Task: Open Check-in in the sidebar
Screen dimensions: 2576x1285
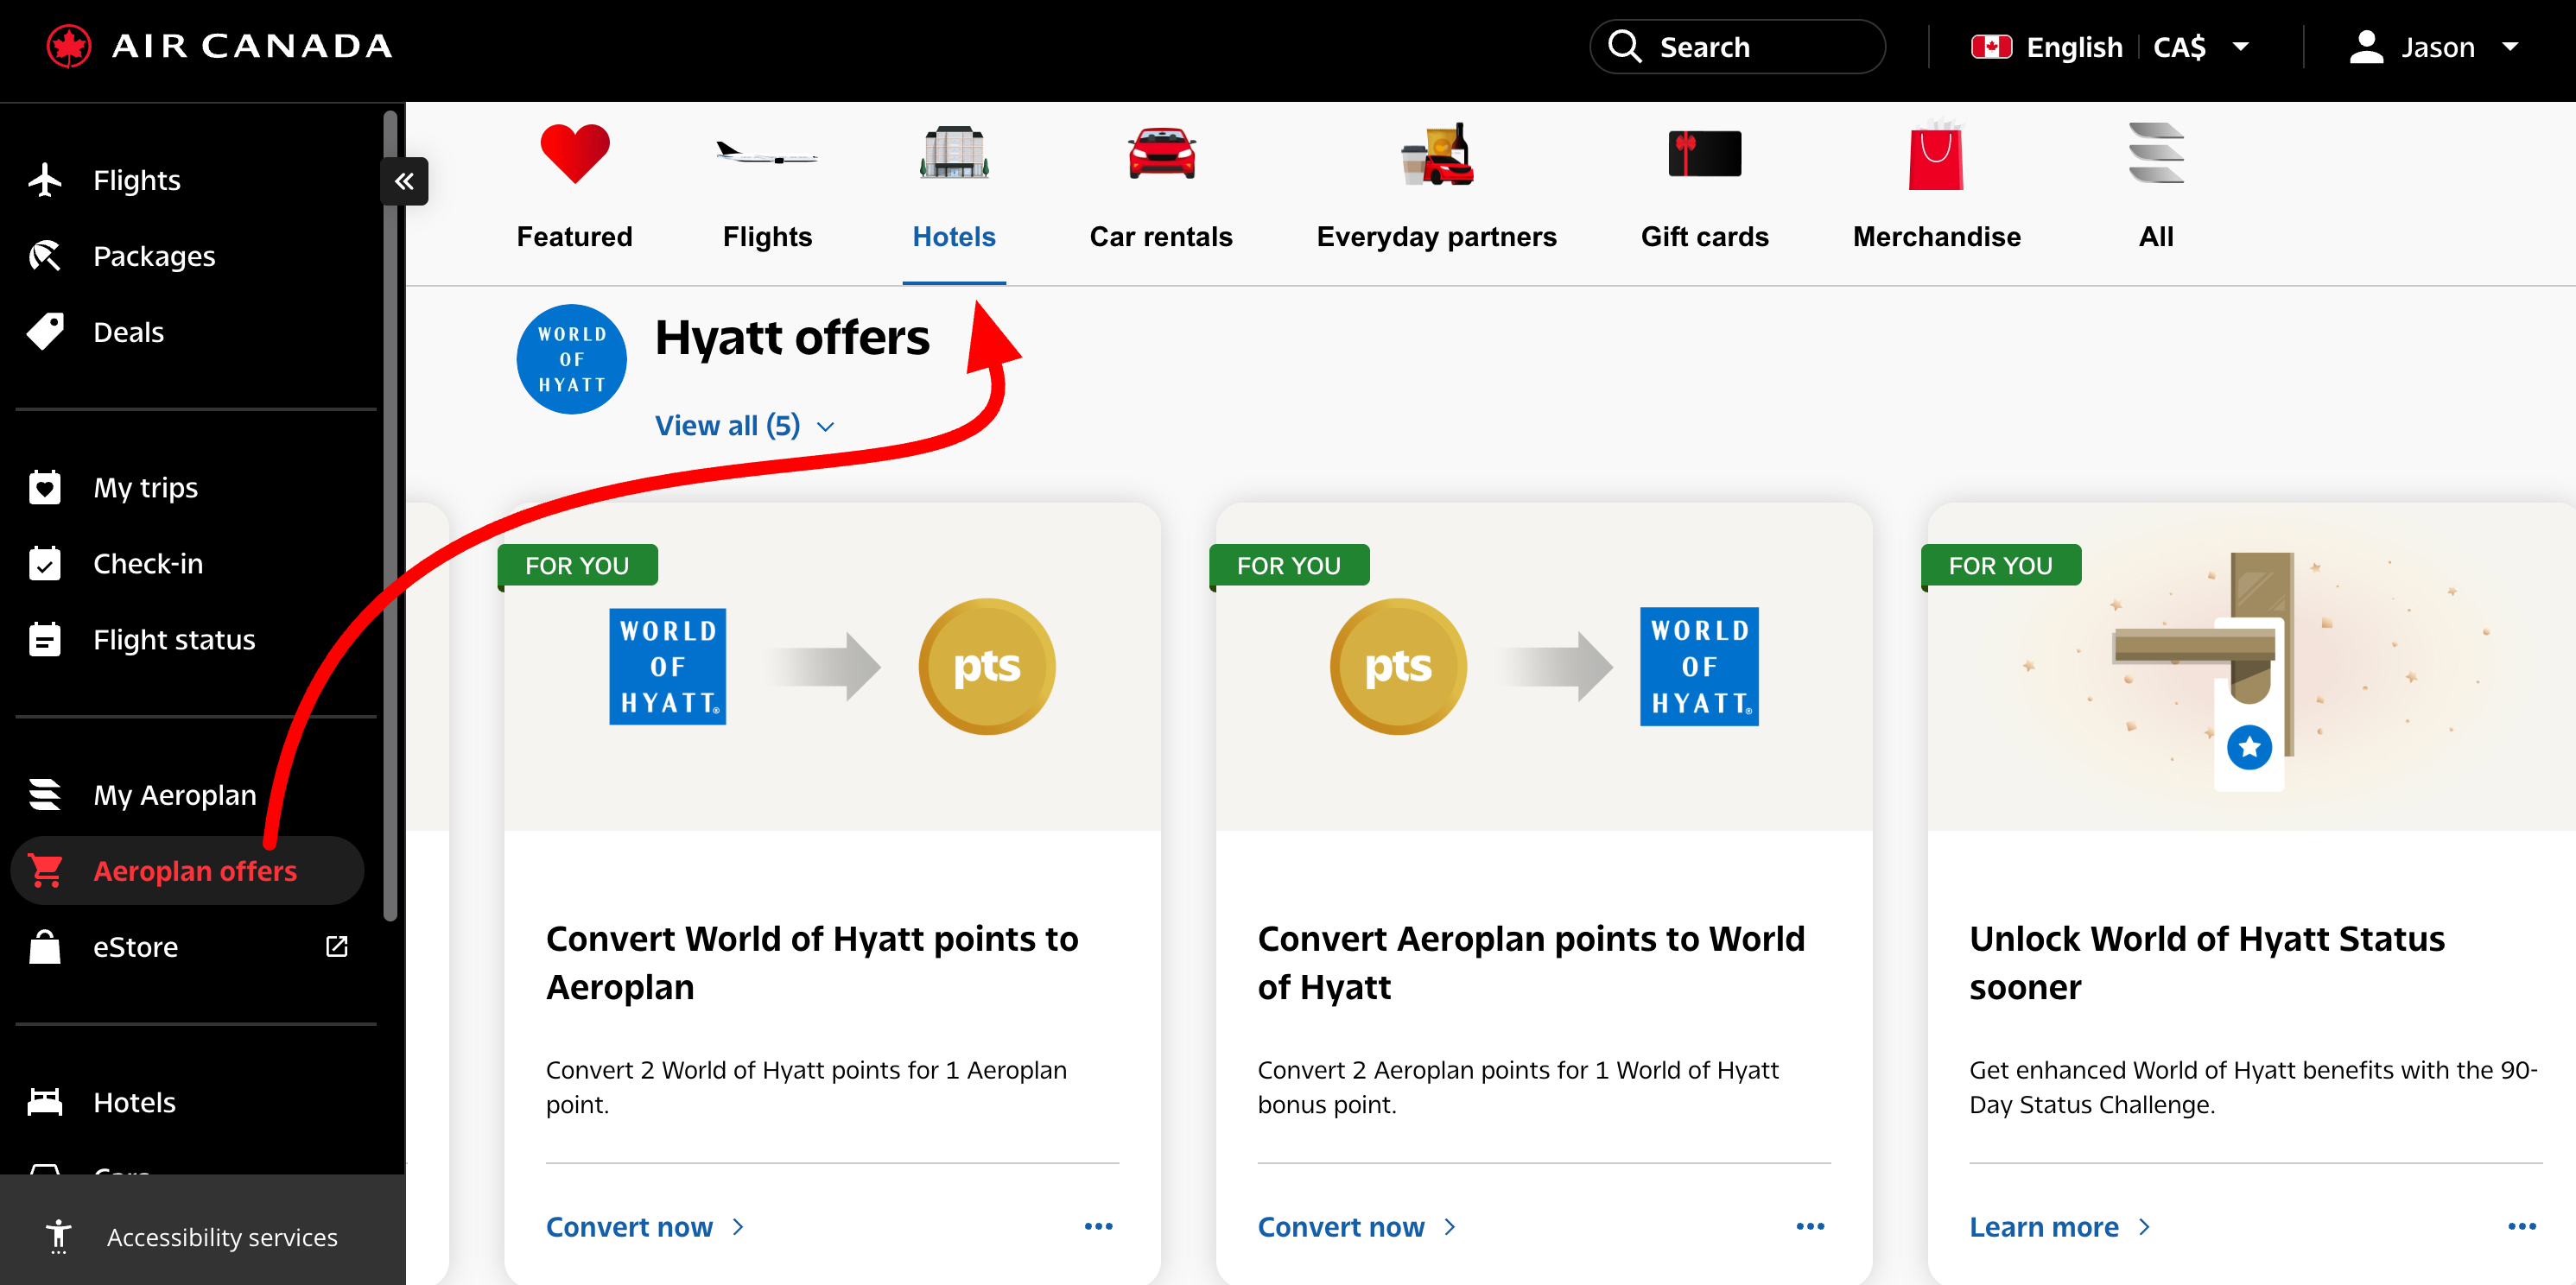Action: pos(148,564)
